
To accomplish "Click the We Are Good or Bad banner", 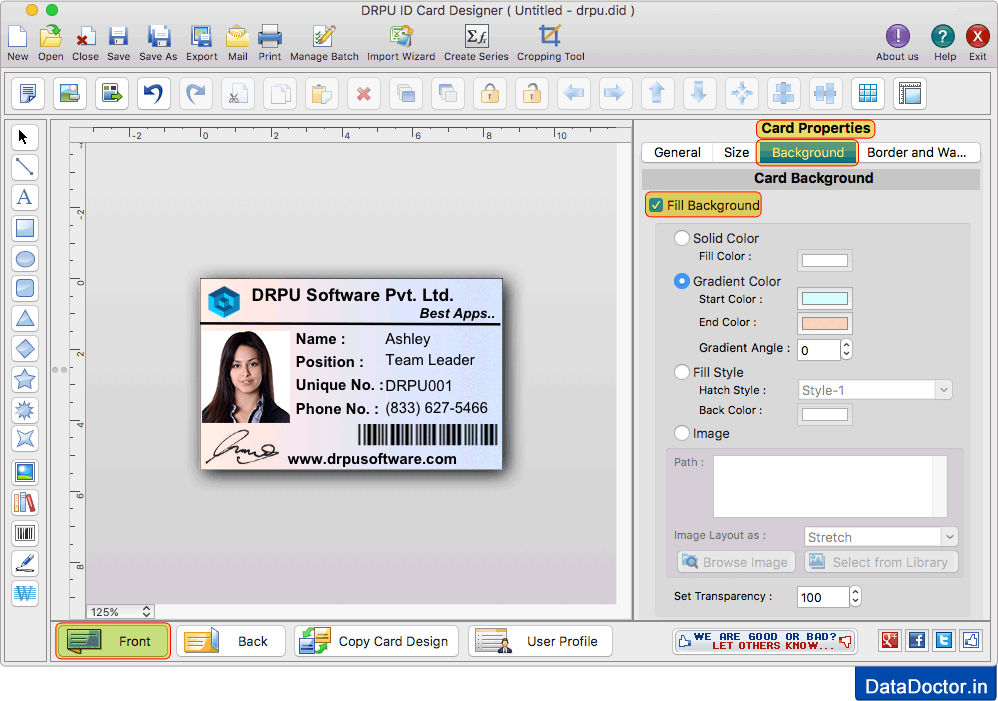I will click(764, 641).
